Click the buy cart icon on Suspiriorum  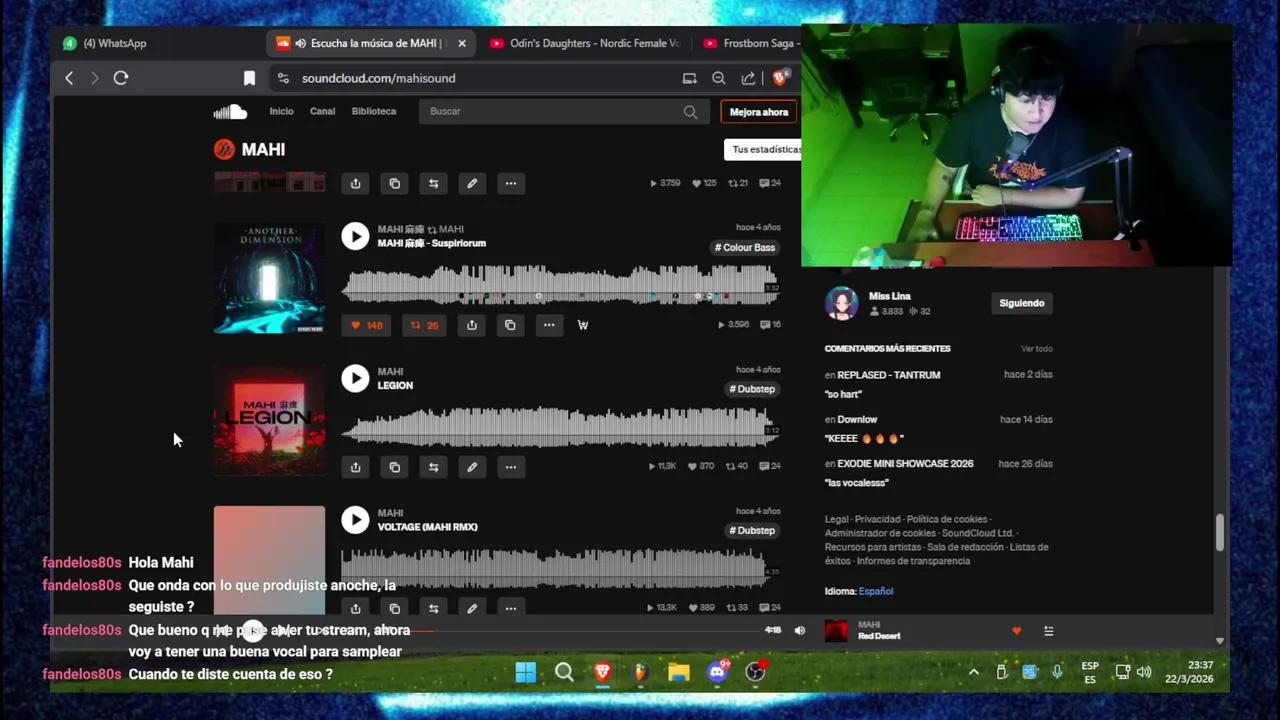(583, 325)
